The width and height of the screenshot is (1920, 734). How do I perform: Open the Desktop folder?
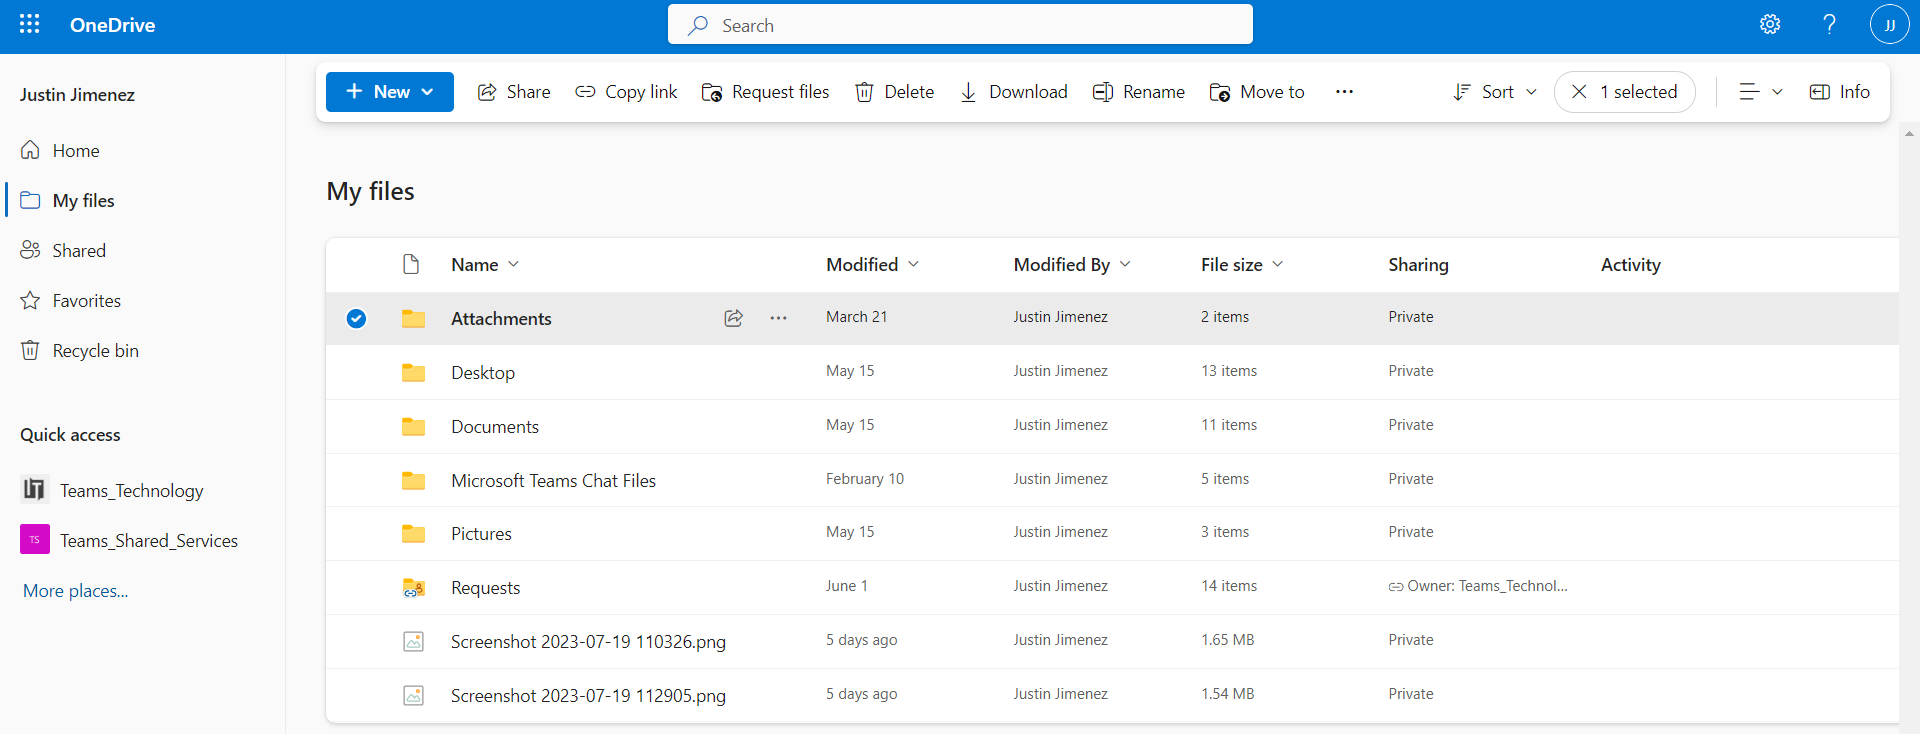[x=483, y=373]
